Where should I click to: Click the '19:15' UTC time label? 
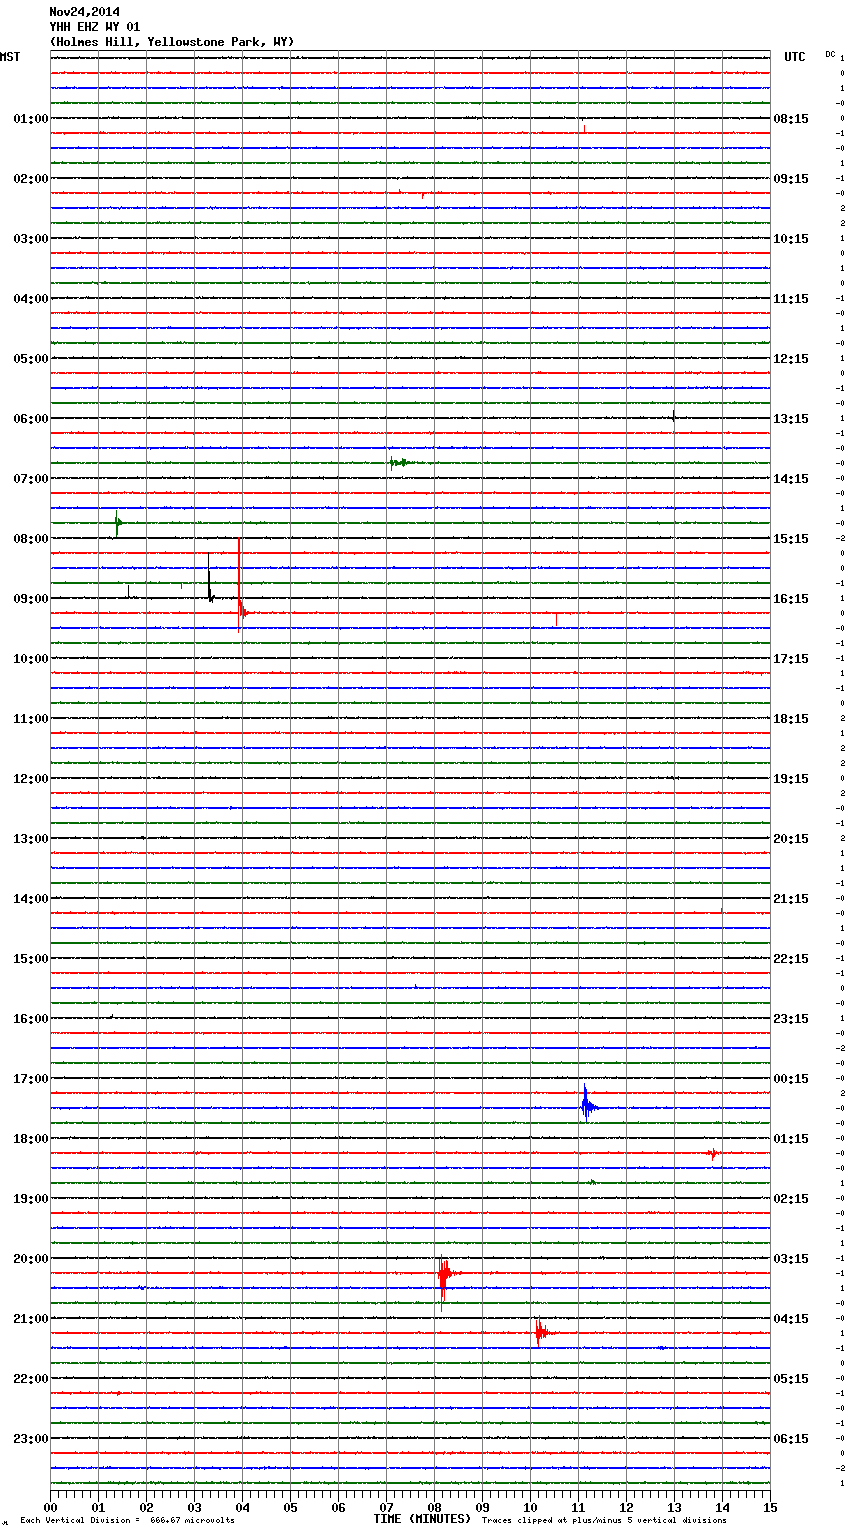[x=791, y=779]
